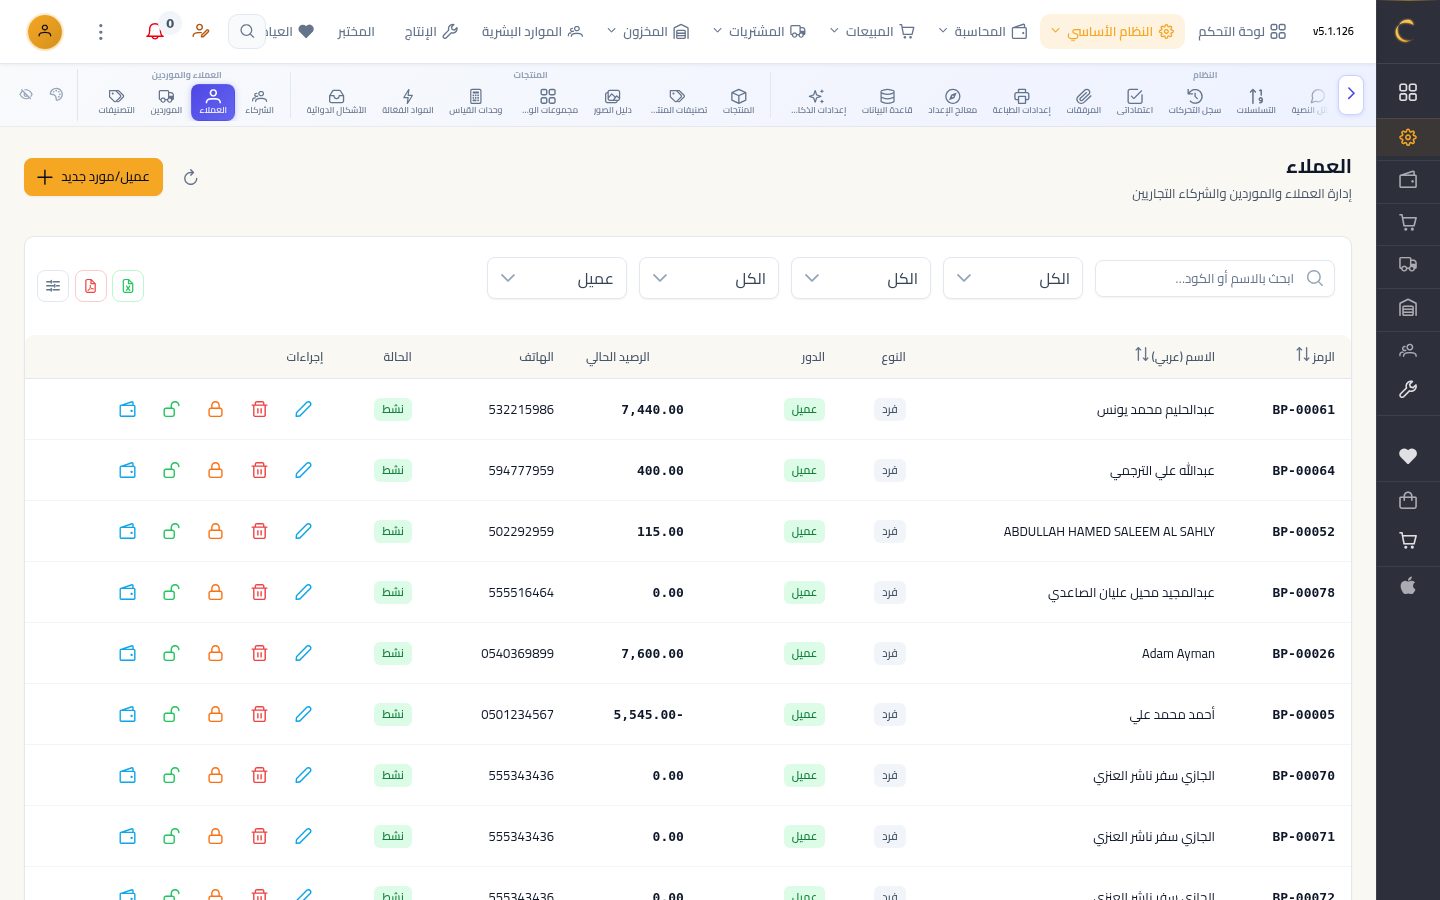Image resolution: width=1440 pixels, height=900 pixels.
Task: Export the customers list to PDF
Action: pyautogui.click(x=91, y=286)
